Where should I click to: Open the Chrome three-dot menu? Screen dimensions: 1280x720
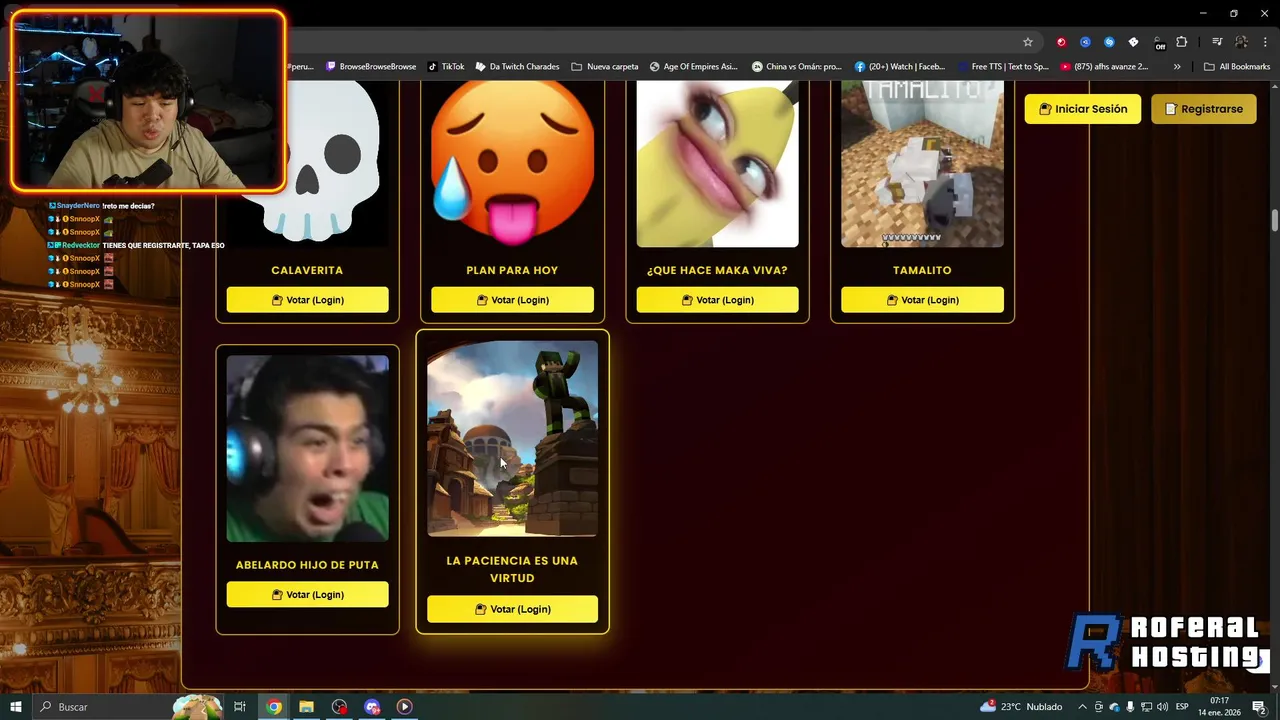pos(1265,42)
